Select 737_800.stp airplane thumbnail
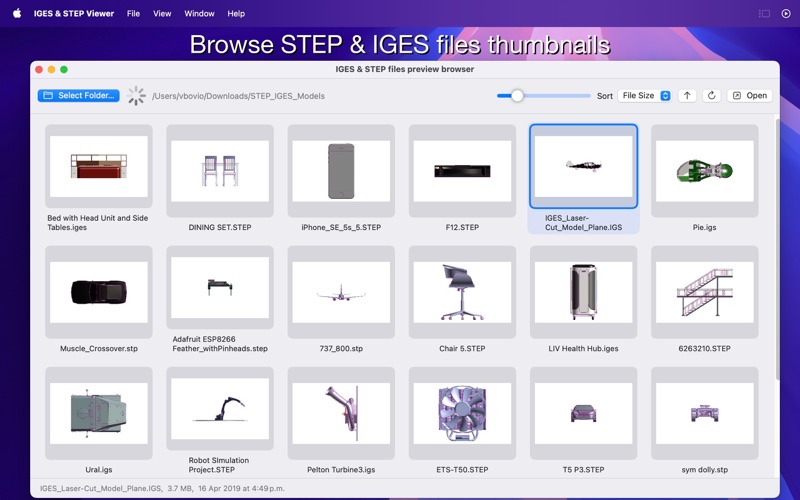The image size is (800, 500). (341, 292)
